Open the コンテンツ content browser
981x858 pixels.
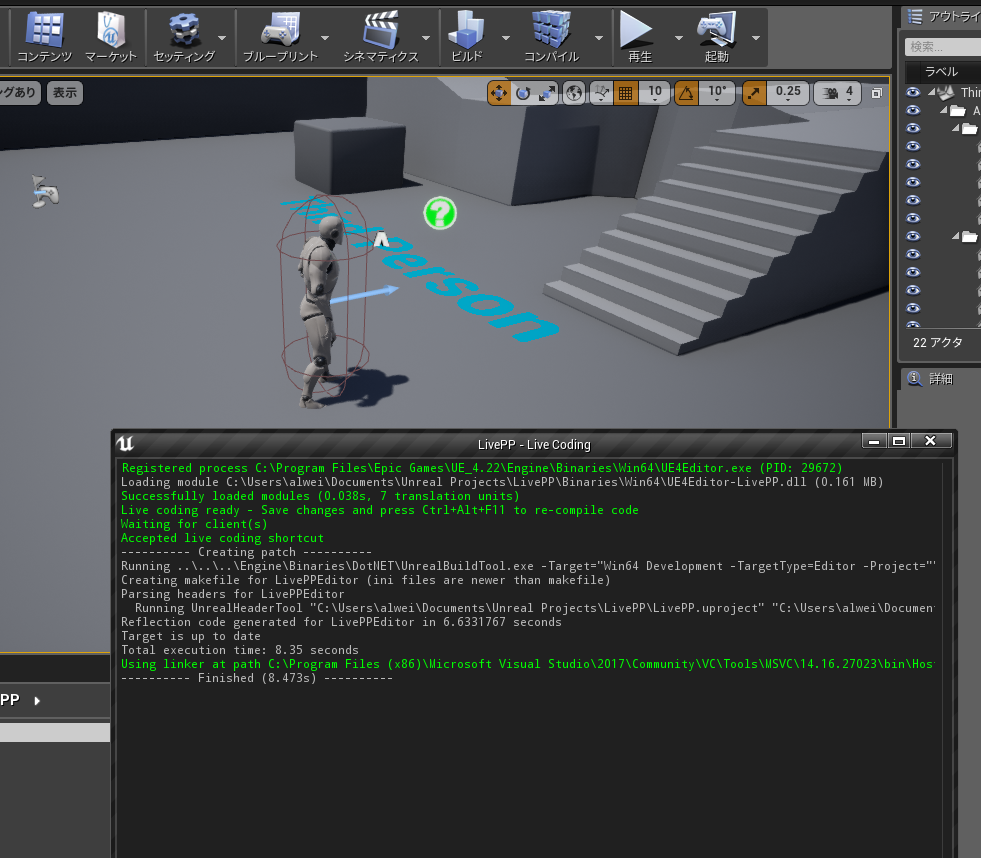pos(44,38)
